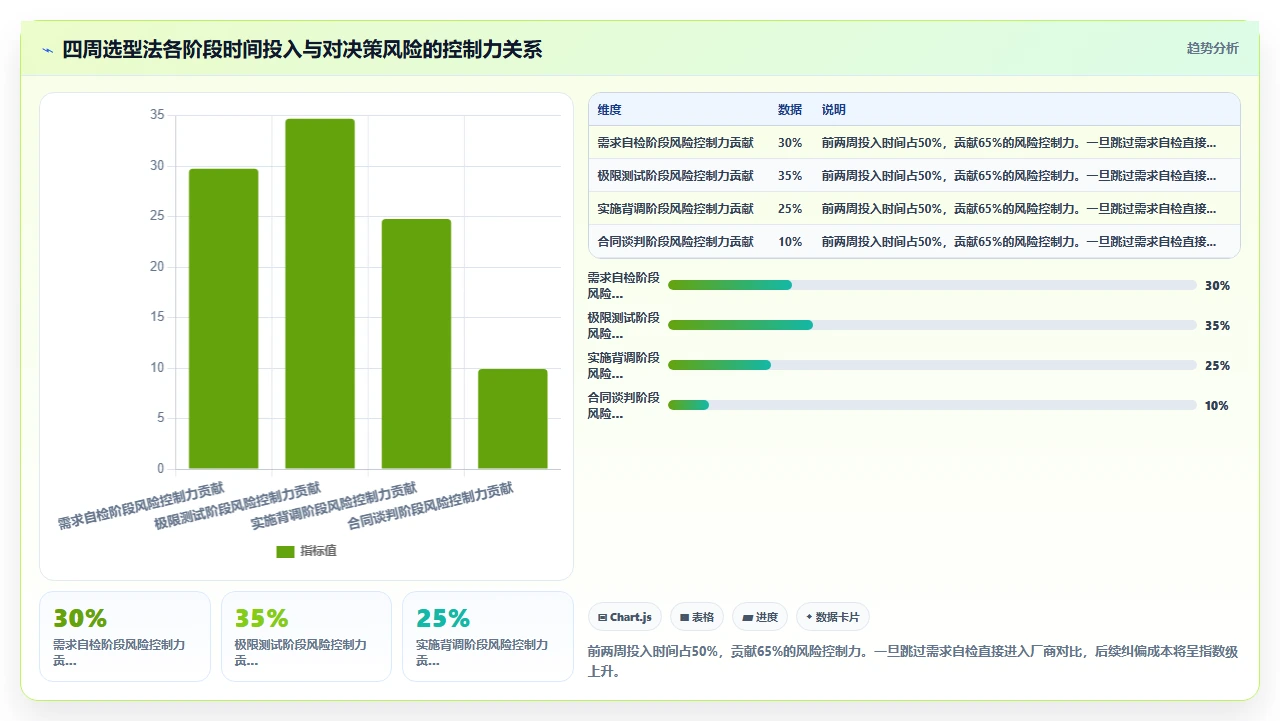Select table row 实施背调阶段风险控制力贡献
The height and width of the screenshot is (721, 1280).
pos(914,208)
